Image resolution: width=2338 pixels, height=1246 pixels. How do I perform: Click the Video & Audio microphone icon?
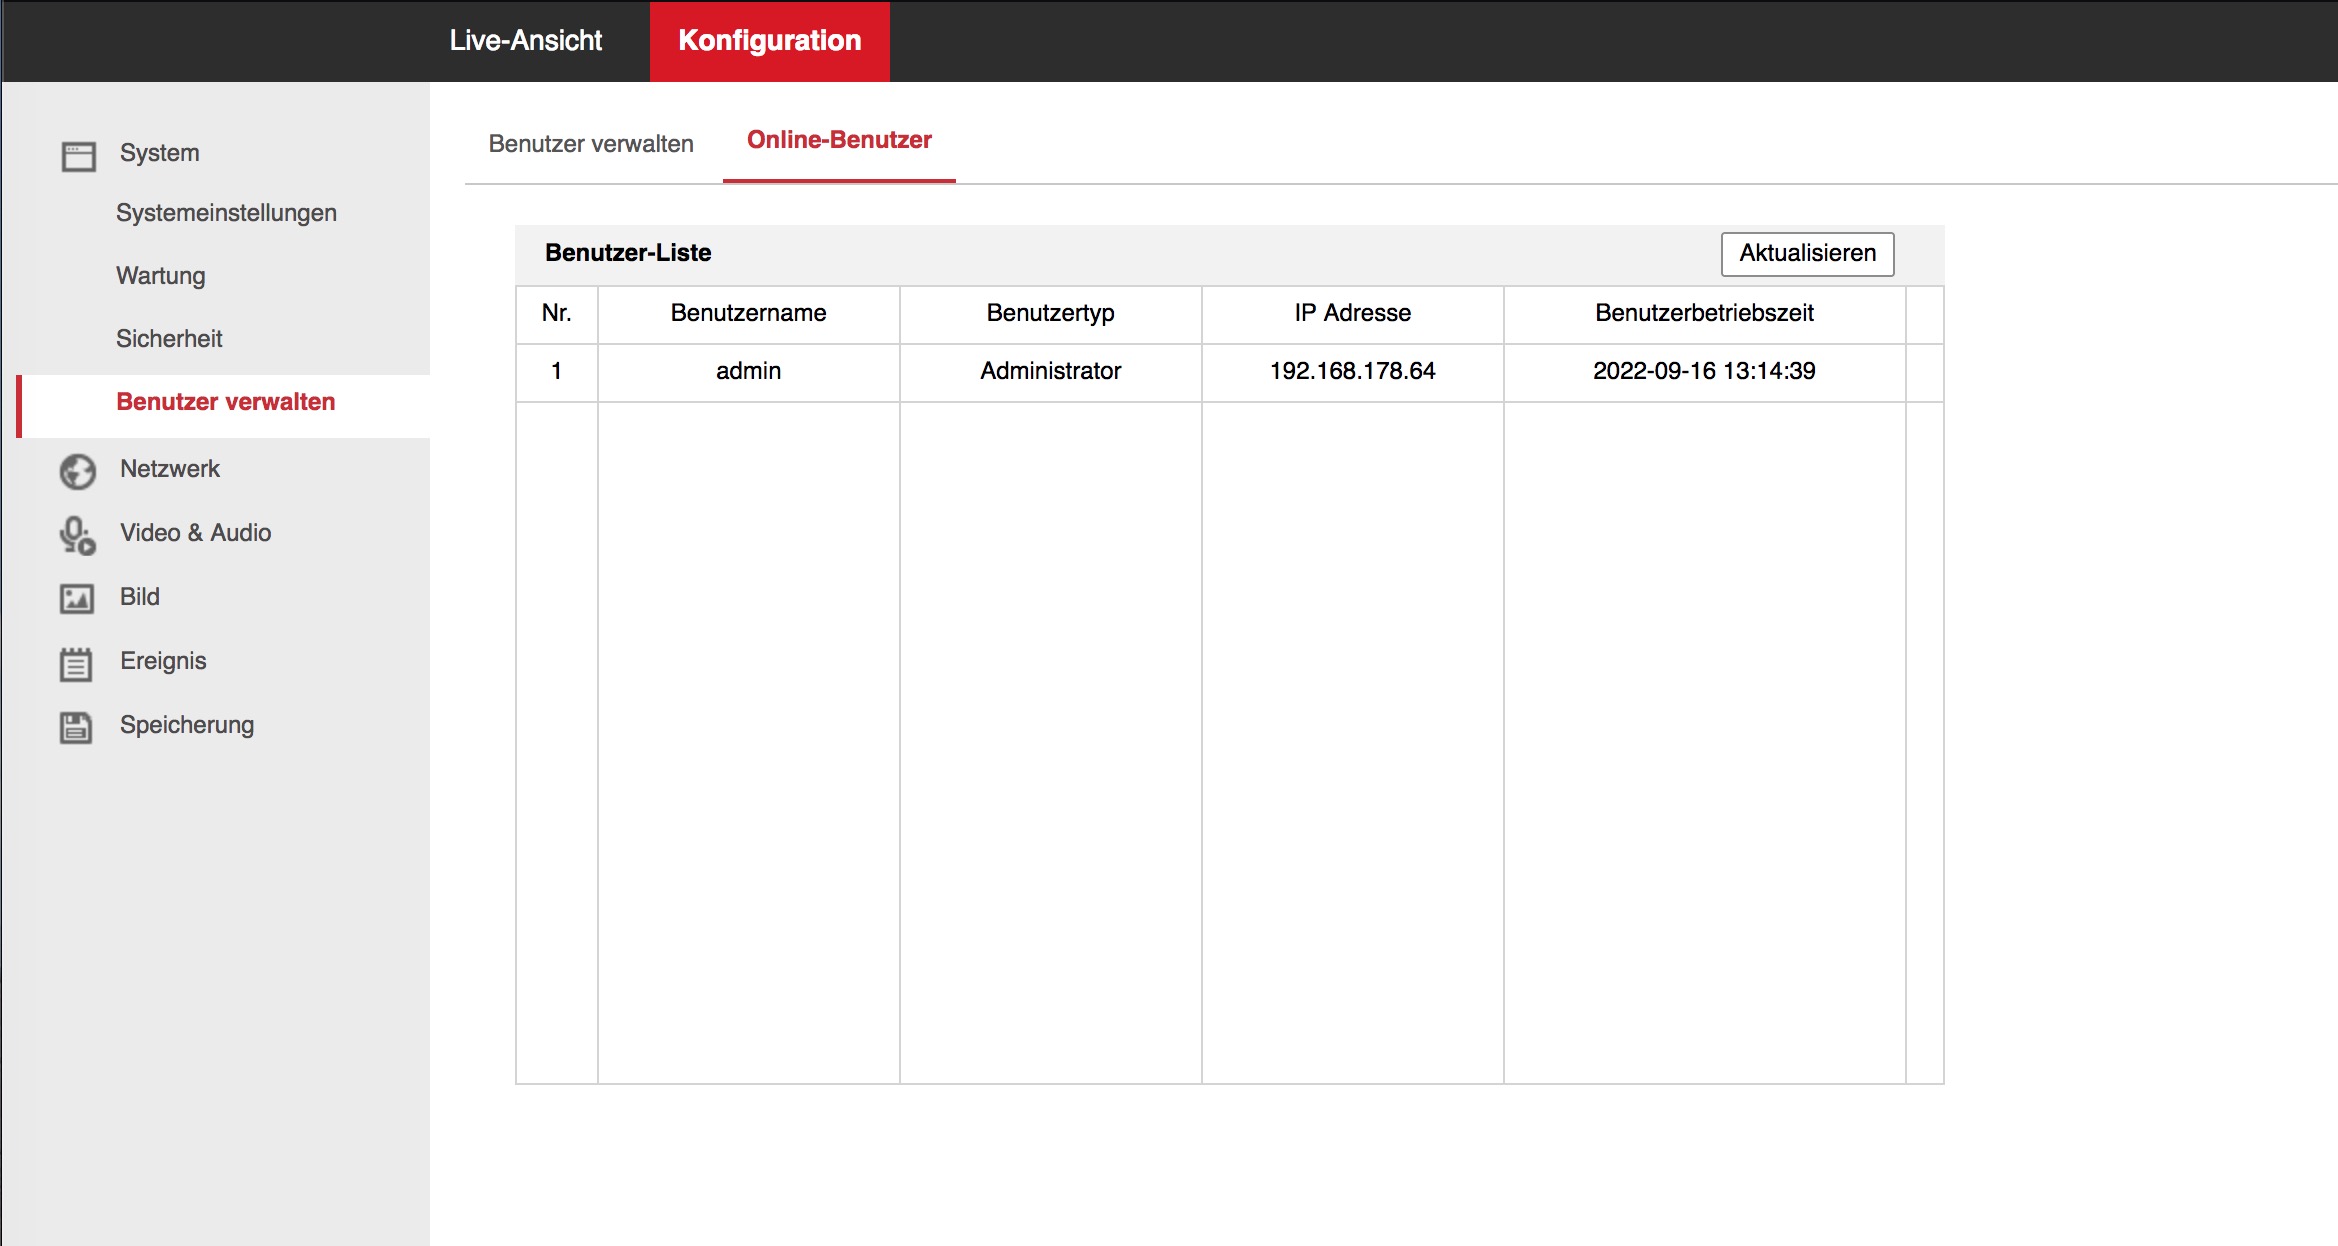(x=77, y=535)
